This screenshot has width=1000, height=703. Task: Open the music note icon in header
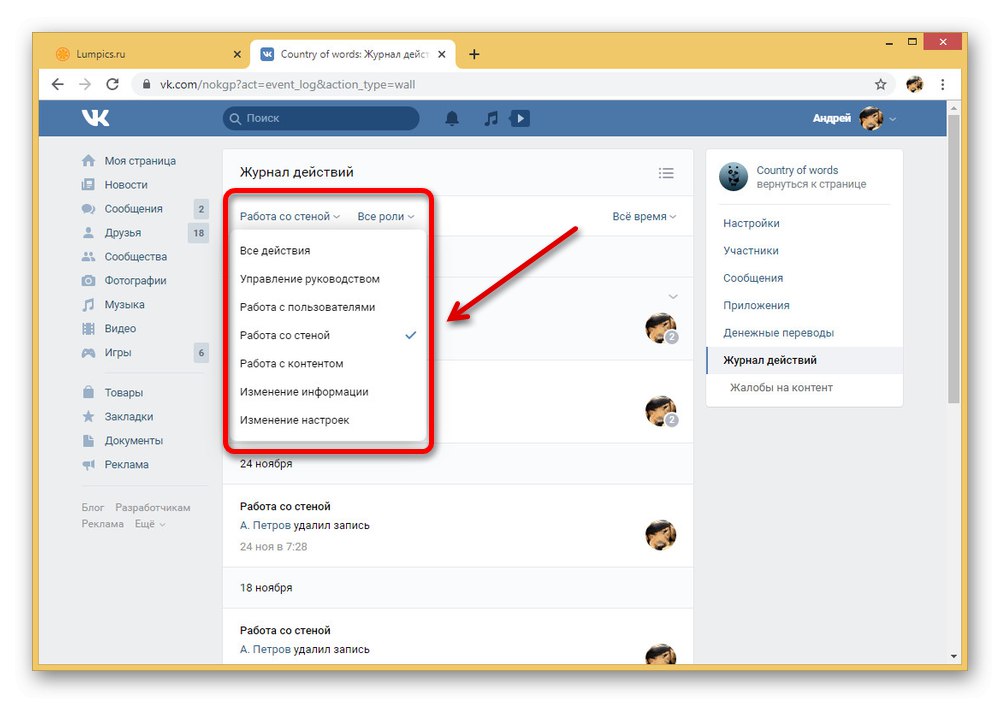[x=490, y=118]
